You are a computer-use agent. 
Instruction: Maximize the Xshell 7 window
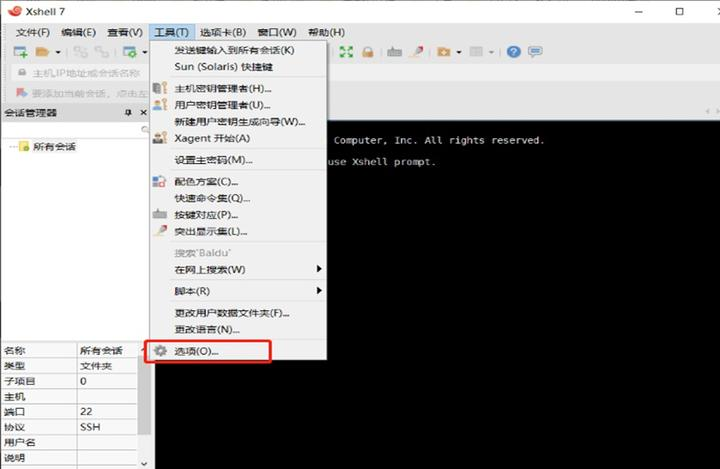tap(680, 11)
